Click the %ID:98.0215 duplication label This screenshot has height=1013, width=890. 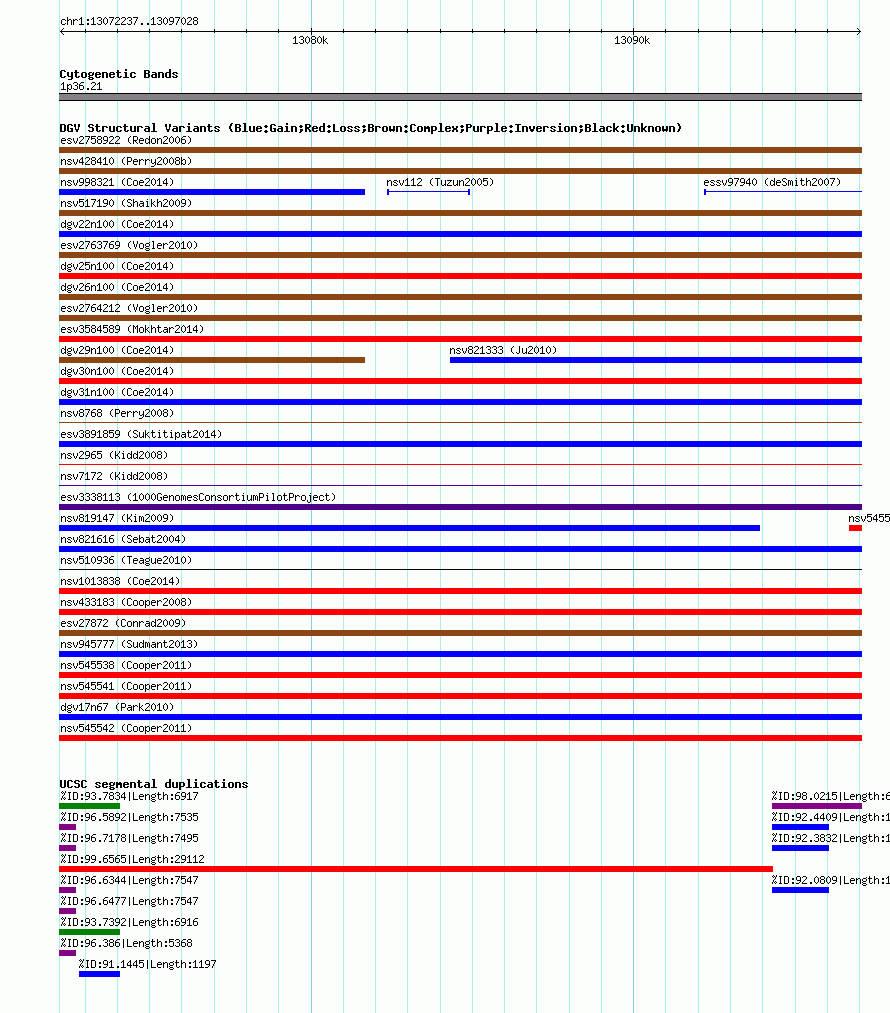831,797
